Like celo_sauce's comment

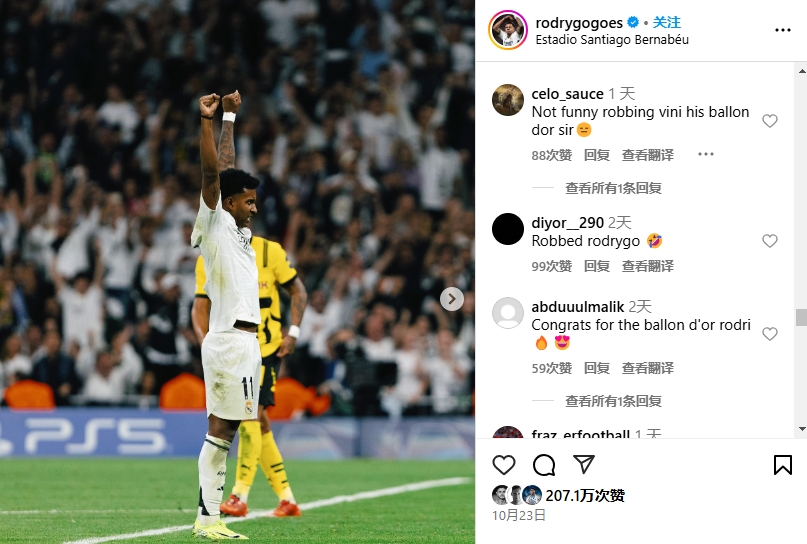769,121
